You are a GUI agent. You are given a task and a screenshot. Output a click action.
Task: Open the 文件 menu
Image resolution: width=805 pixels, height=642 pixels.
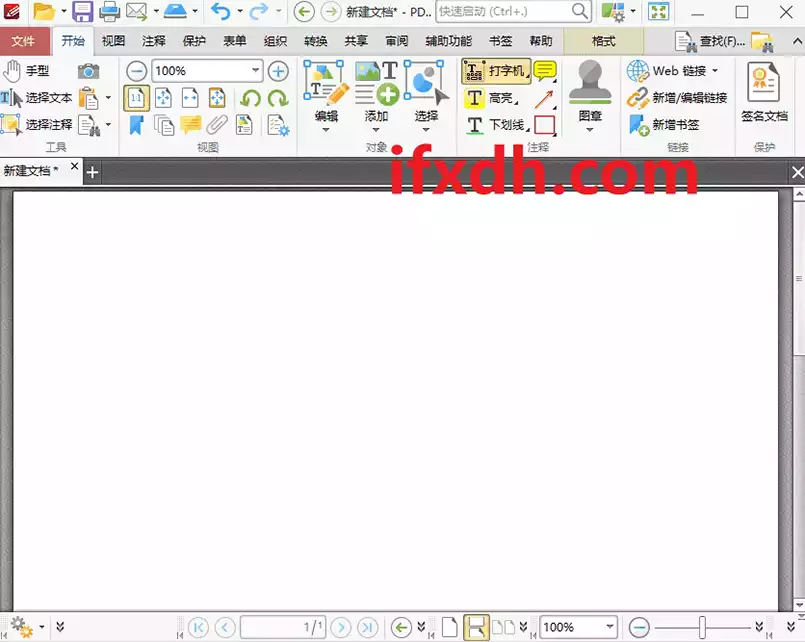coord(24,41)
